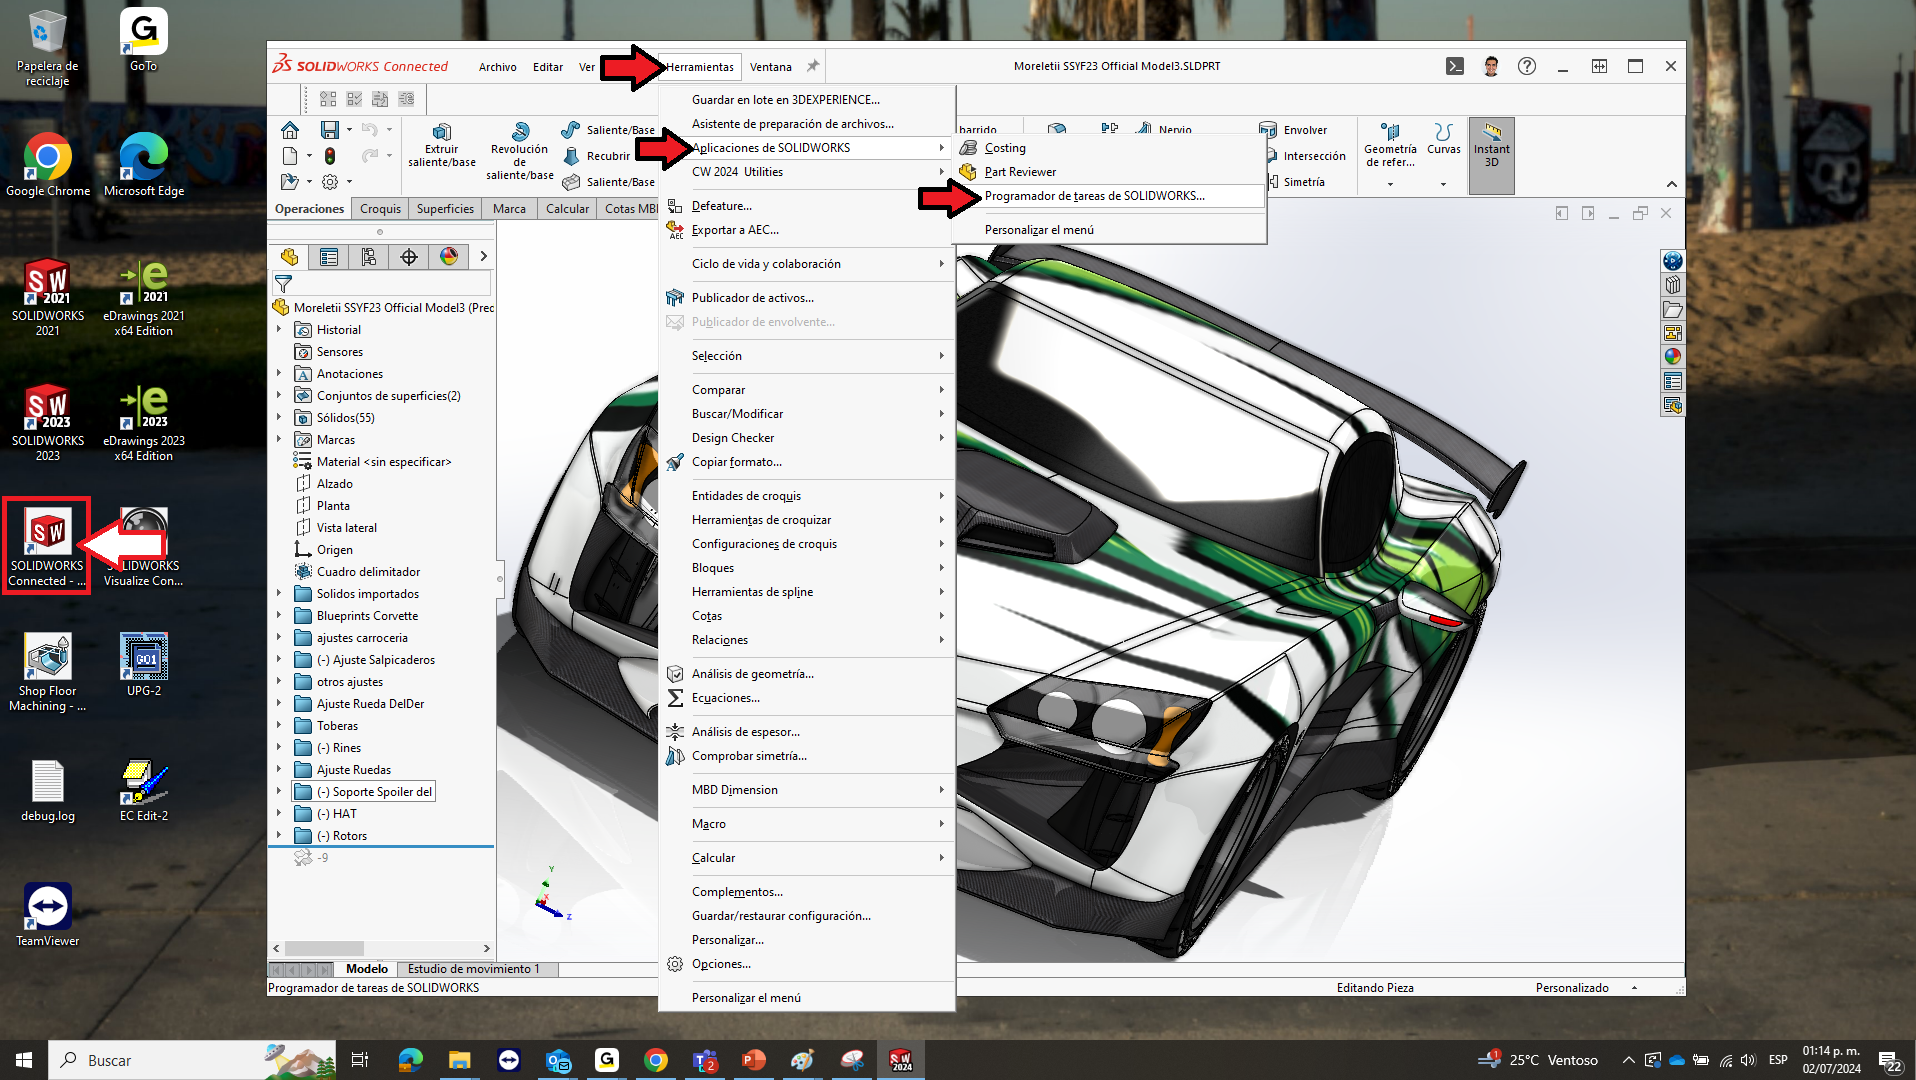Open the PropertyManager tab icon
The width and height of the screenshot is (1916, 1080).
click(x=329, y=257)
